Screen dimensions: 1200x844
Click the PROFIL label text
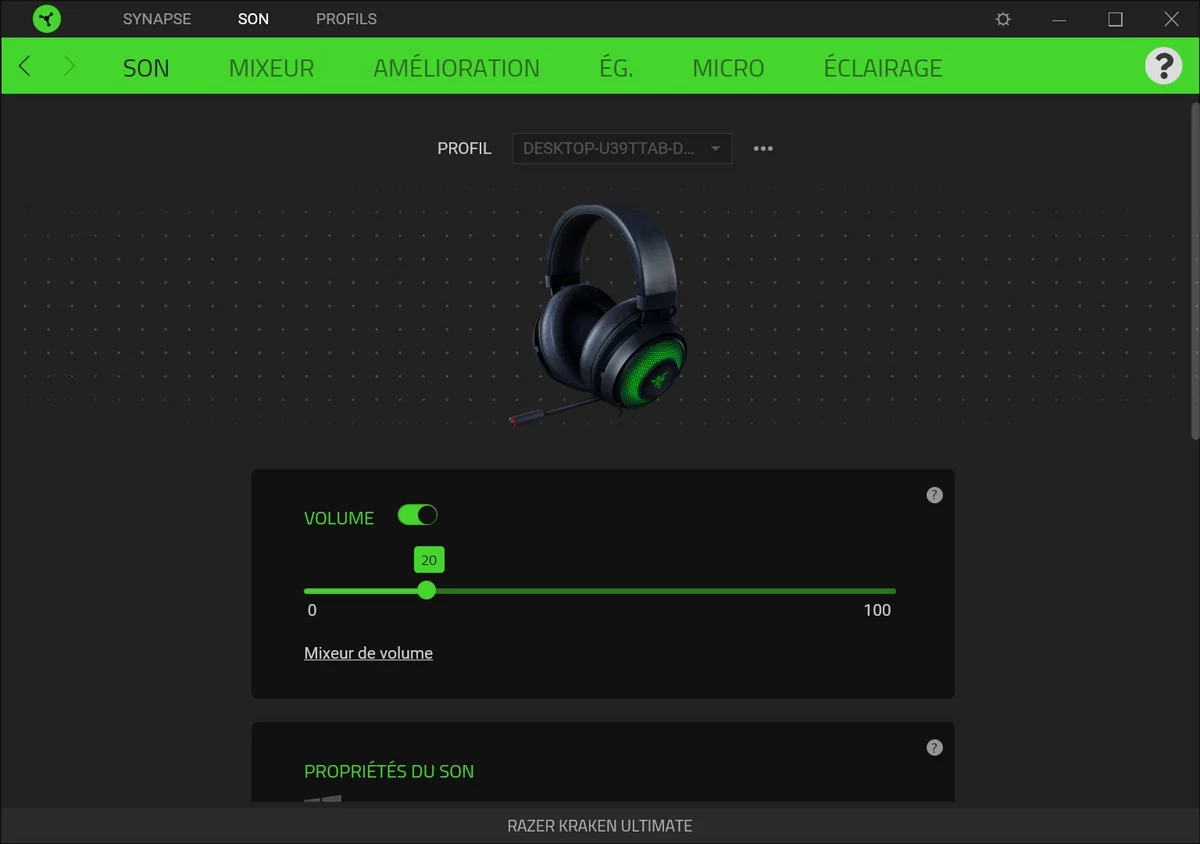[x=464, y=148]
